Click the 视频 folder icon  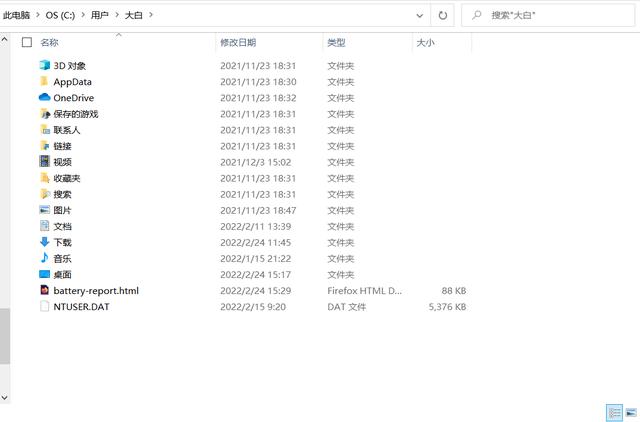point(44,161)
